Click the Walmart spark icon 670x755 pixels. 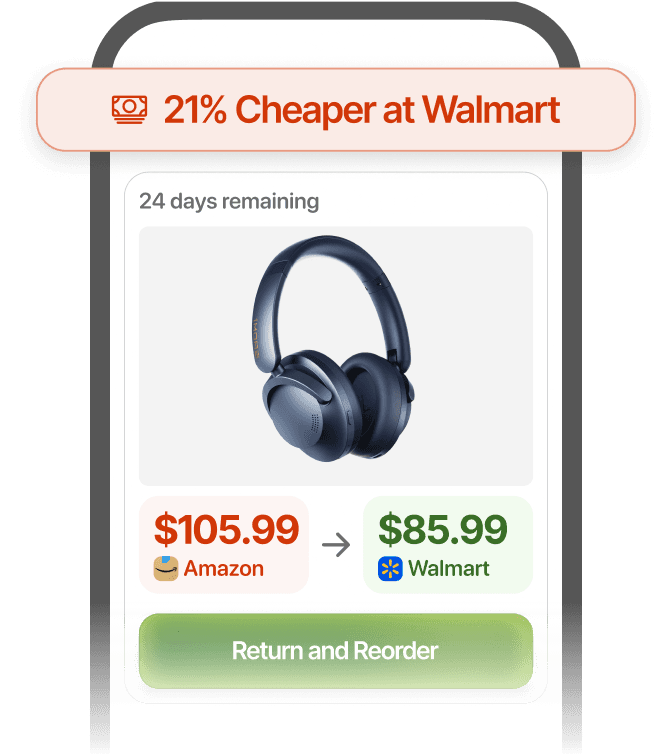[390, 569]
